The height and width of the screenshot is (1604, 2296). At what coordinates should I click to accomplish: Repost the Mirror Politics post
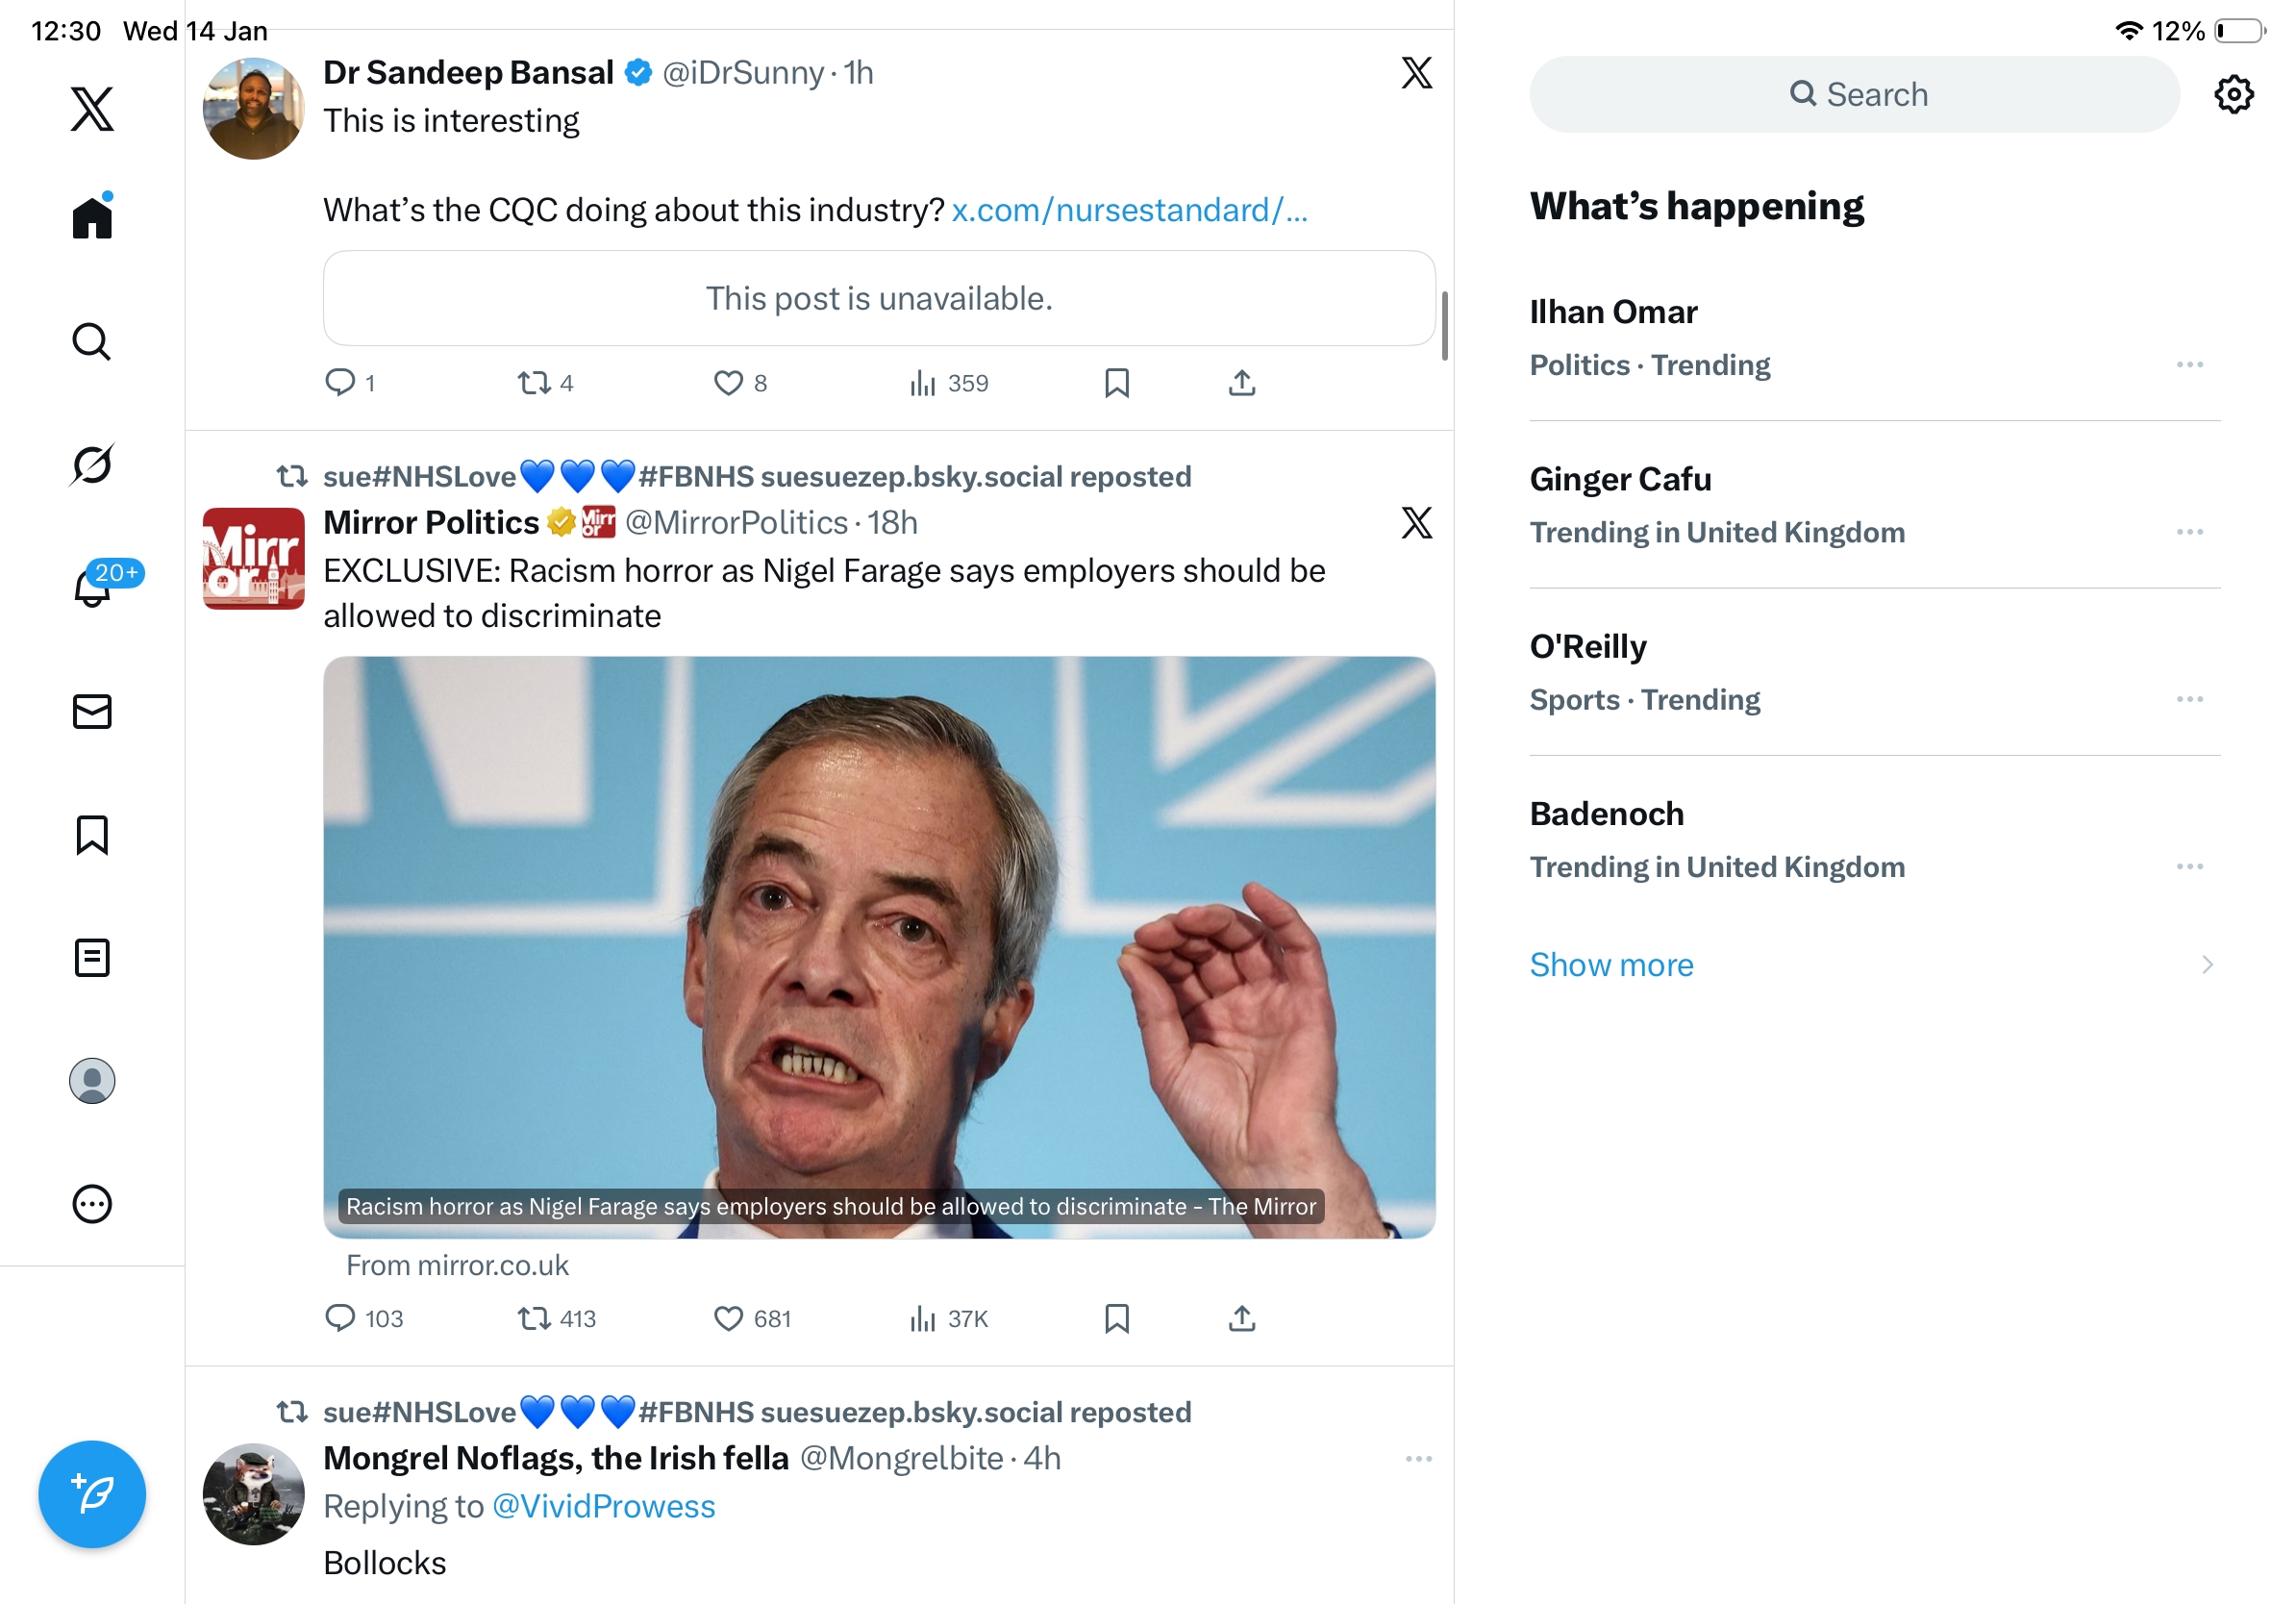(x=534, y=1318)
